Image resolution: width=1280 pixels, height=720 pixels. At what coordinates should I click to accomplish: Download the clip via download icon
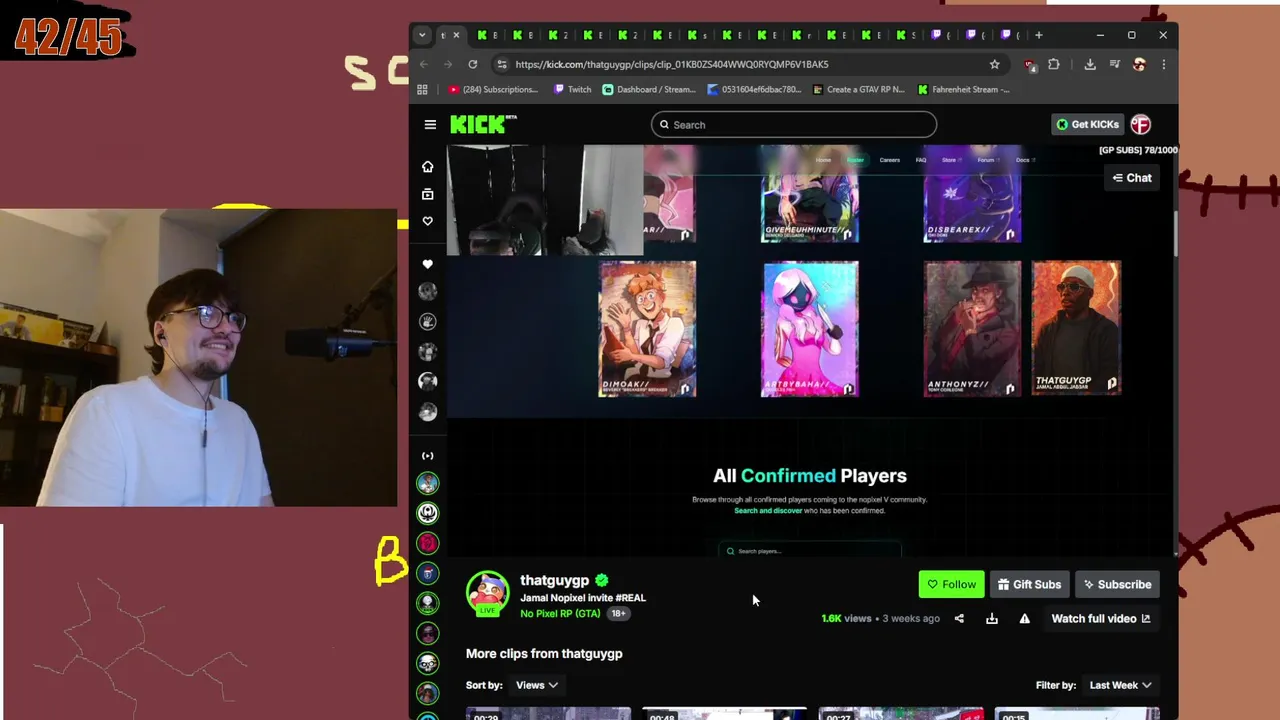pyautogui.click(x=992, y=619)
